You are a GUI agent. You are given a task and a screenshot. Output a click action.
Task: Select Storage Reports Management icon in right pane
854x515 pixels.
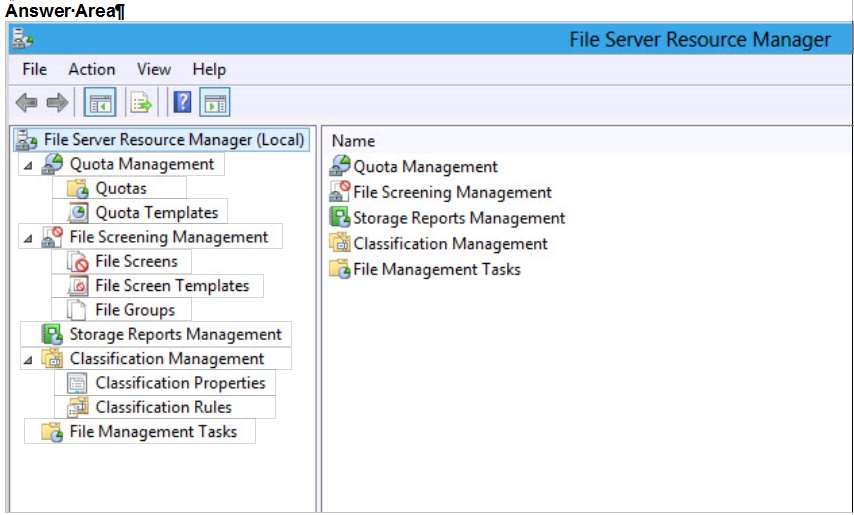[x=340, y=218]
